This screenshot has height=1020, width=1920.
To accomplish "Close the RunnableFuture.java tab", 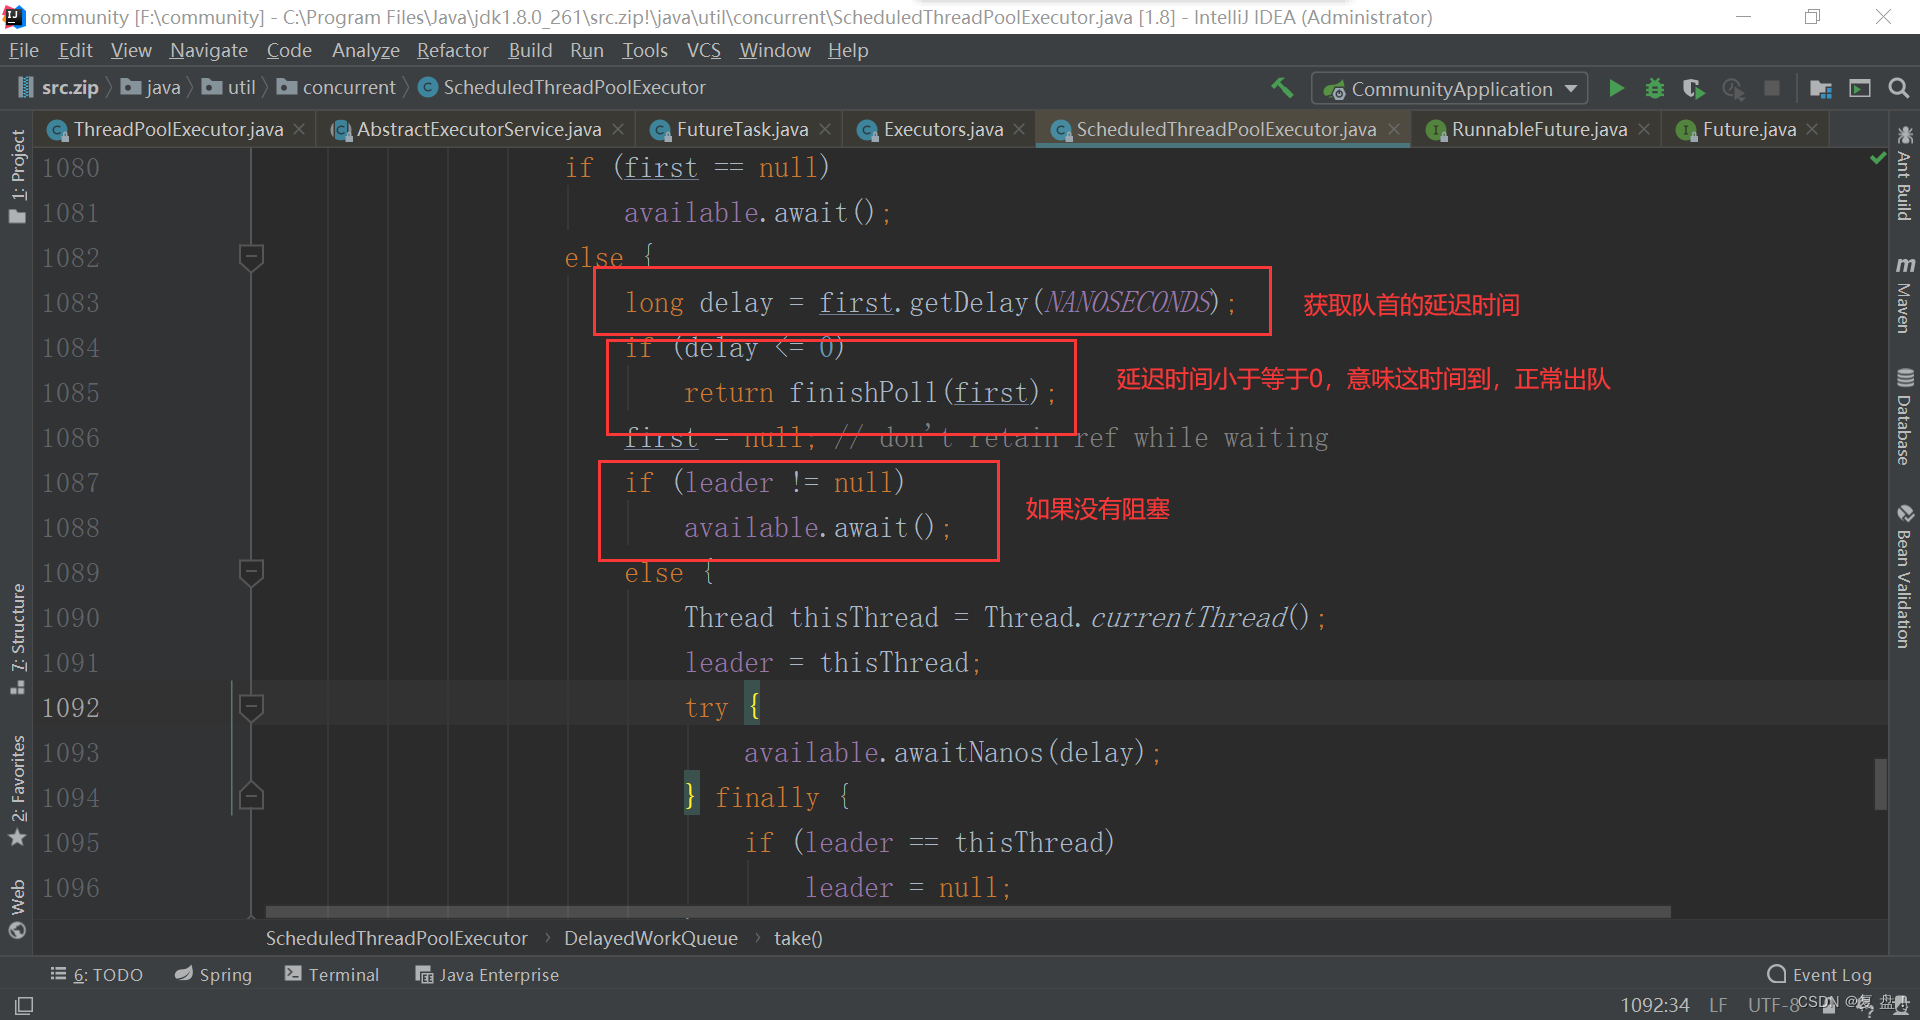I will pyautogui.click(x=1644, y=129).
